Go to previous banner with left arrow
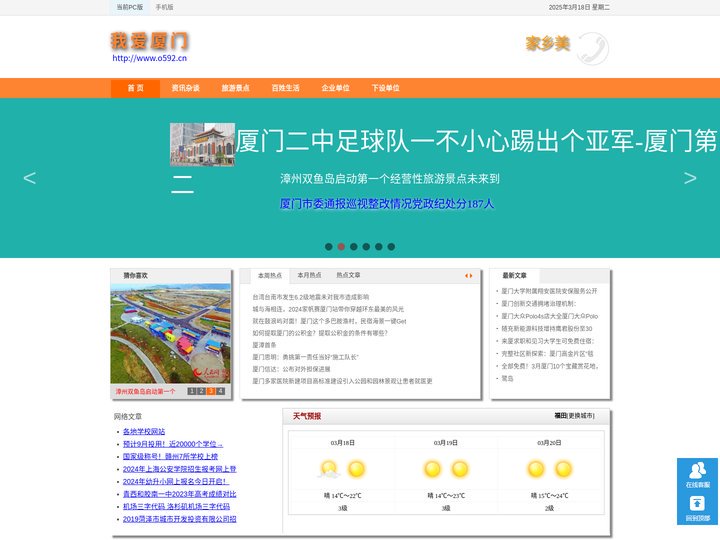 [29, 178]
